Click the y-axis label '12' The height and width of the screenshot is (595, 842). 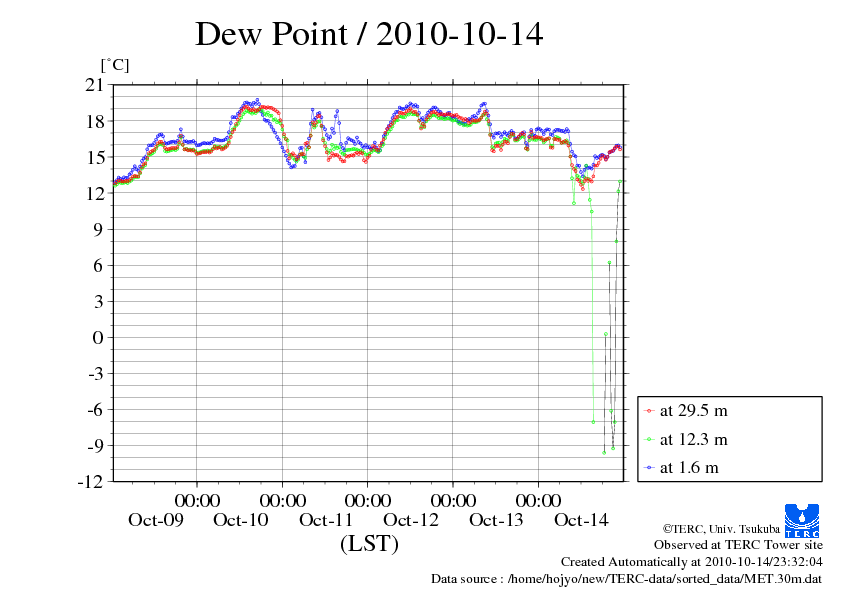[x=95, y=193]
